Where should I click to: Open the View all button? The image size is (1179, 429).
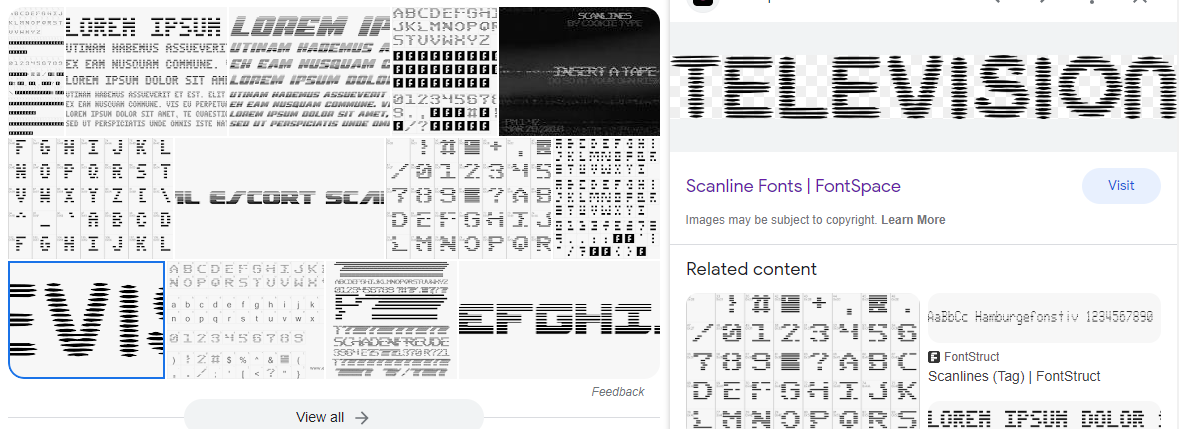(x=334, y=415)
